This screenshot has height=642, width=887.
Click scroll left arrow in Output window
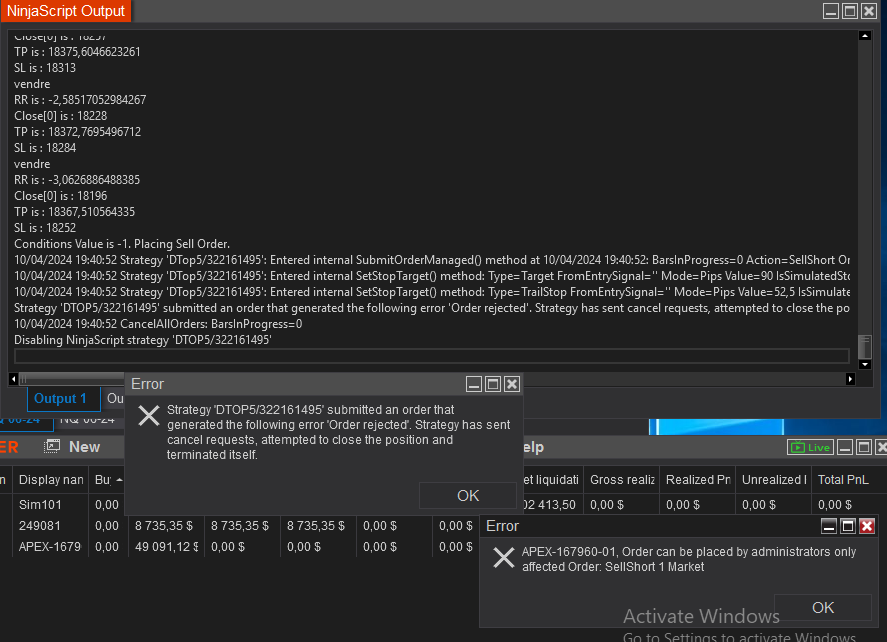pyautogui.click(x=14, y=379)
